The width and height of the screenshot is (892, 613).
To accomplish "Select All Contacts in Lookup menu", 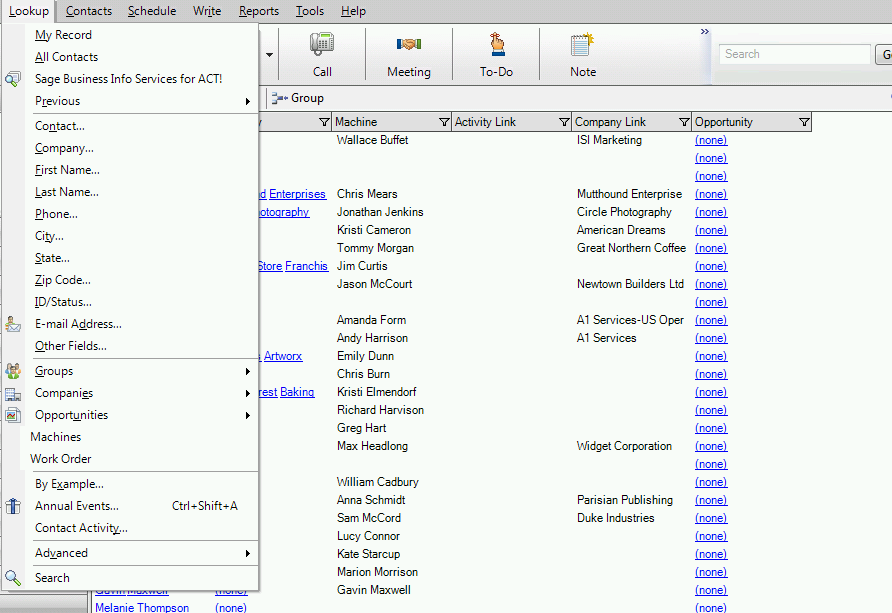I will click(x=67, y=57).
